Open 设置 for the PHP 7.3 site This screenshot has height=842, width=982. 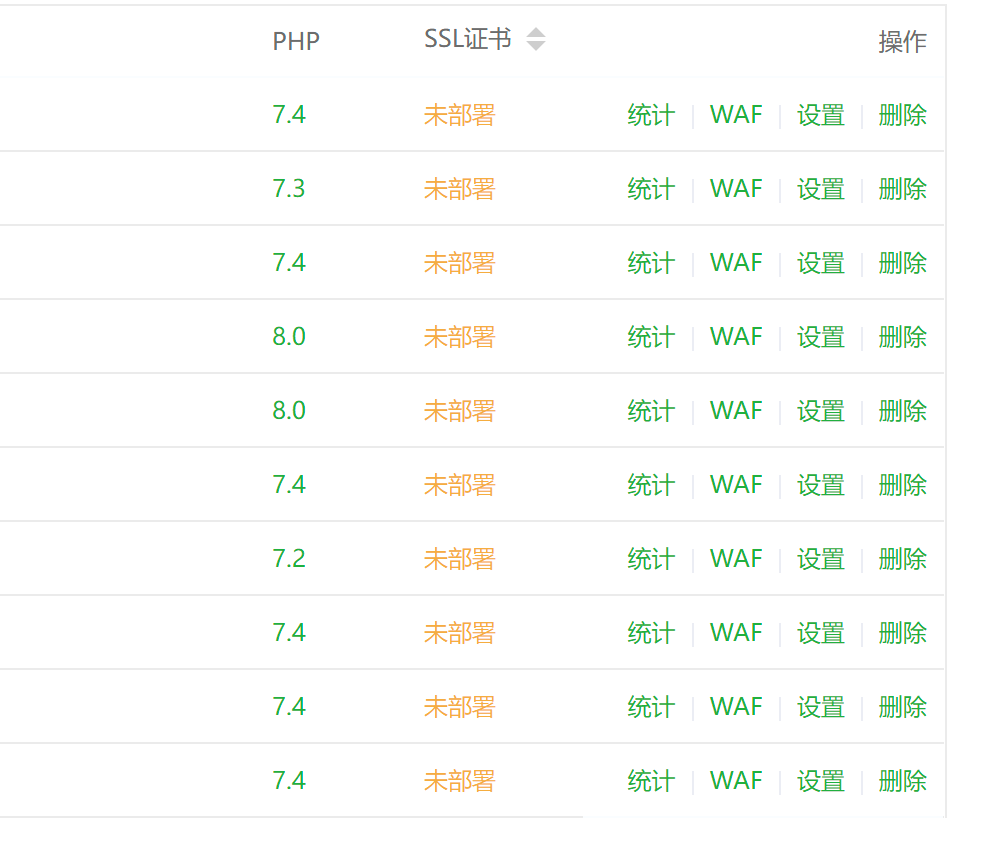[821, 189]
